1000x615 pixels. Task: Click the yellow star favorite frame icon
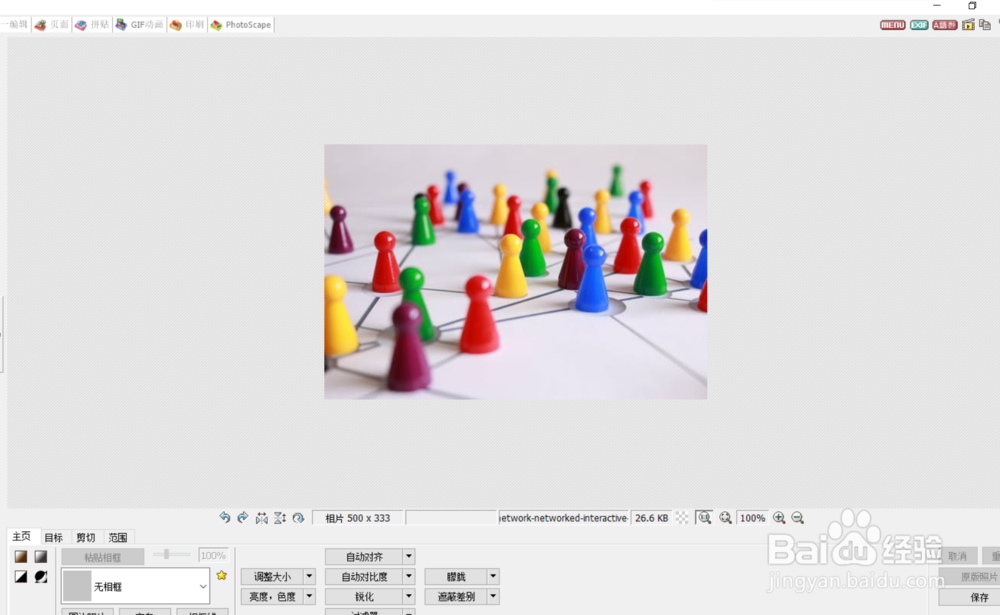tap(221, 575)
